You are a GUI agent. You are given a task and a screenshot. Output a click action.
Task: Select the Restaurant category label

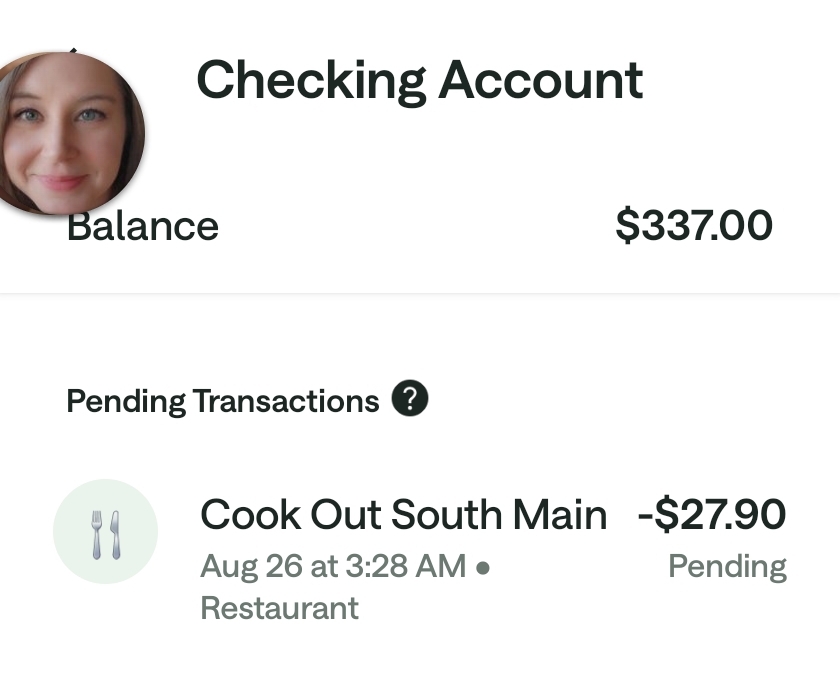tap(279, 607)
